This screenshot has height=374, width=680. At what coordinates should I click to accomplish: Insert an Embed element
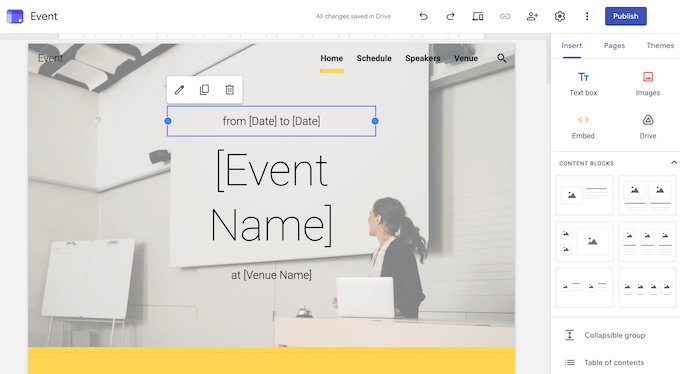583,127
